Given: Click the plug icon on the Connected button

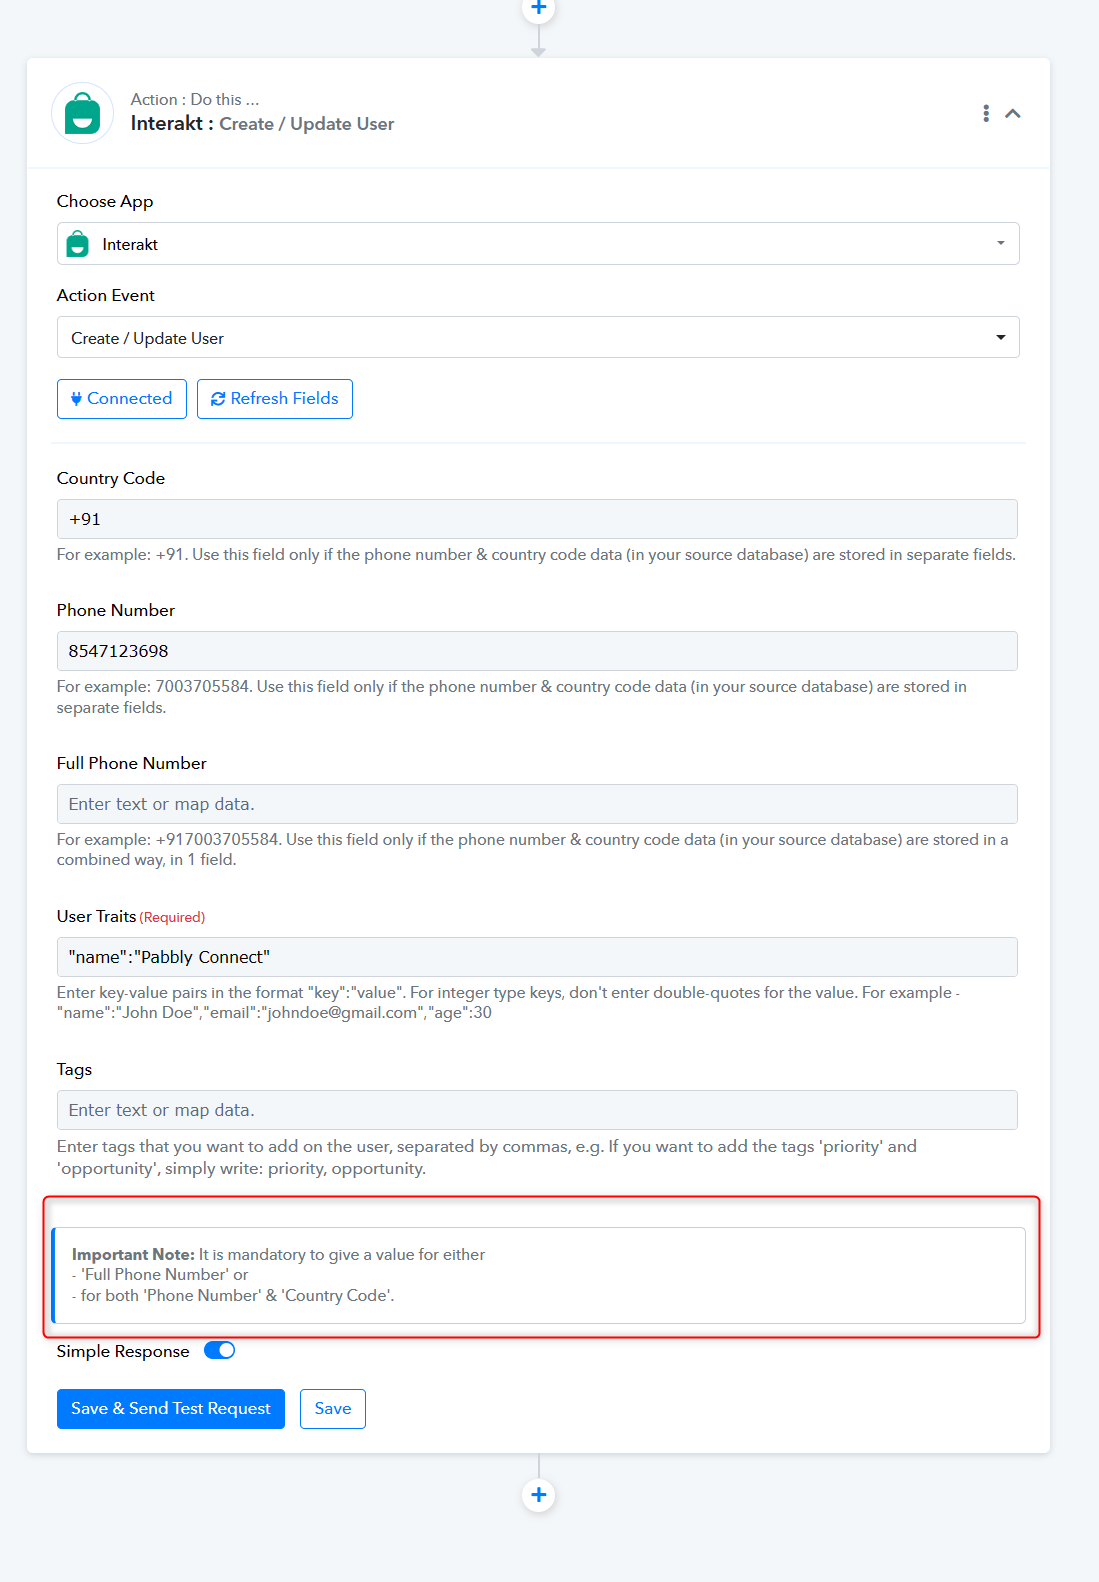Looking at the screenshot, I should [76, 399].
